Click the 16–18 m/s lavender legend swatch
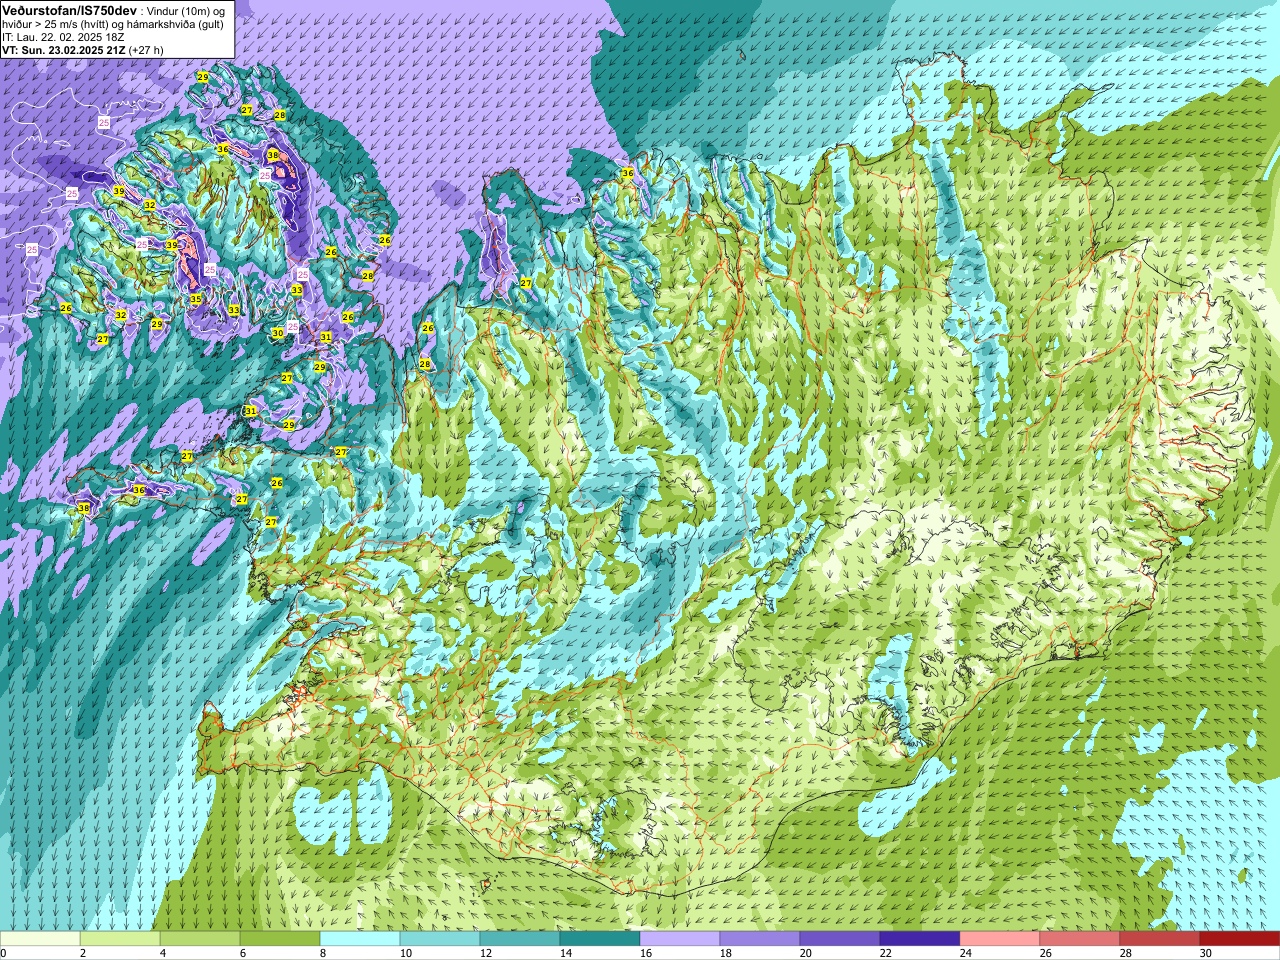 pos(680,939)
